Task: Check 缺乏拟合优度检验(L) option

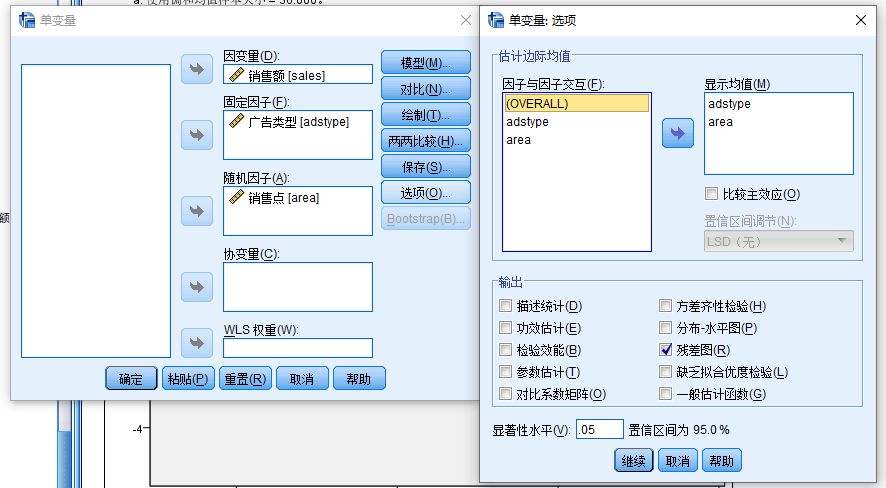Action: (666, 372)
